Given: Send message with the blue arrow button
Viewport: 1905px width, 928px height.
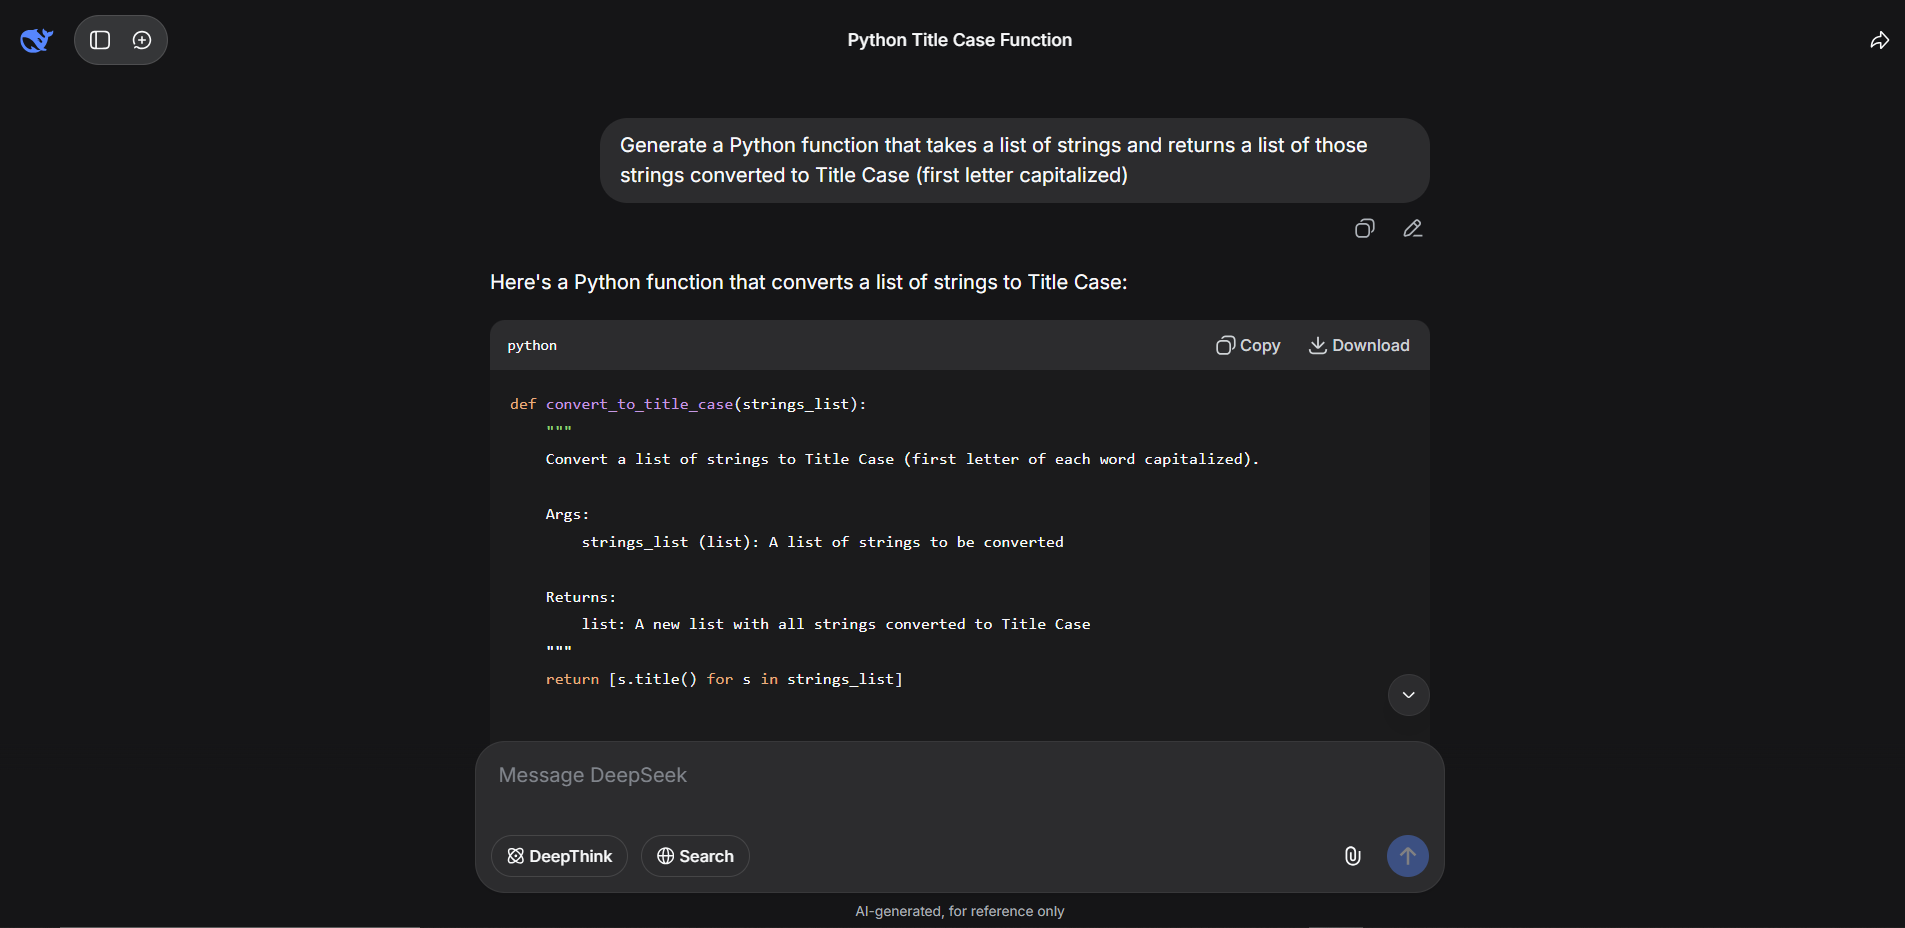Looking at the screenshot, I should 1407,856.
